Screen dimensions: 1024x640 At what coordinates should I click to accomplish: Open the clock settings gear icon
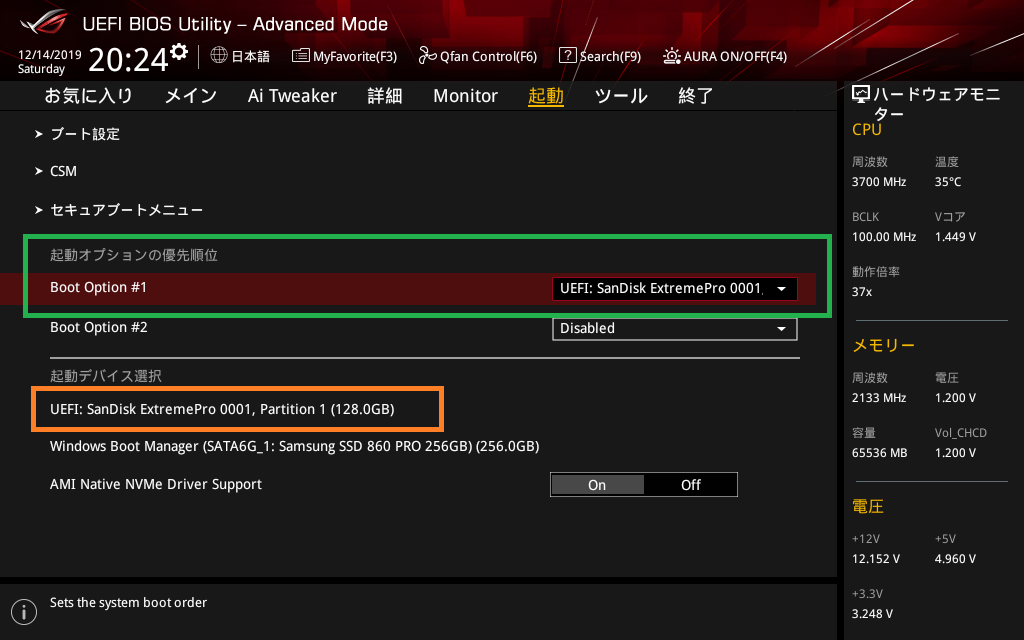pos(179,52)
